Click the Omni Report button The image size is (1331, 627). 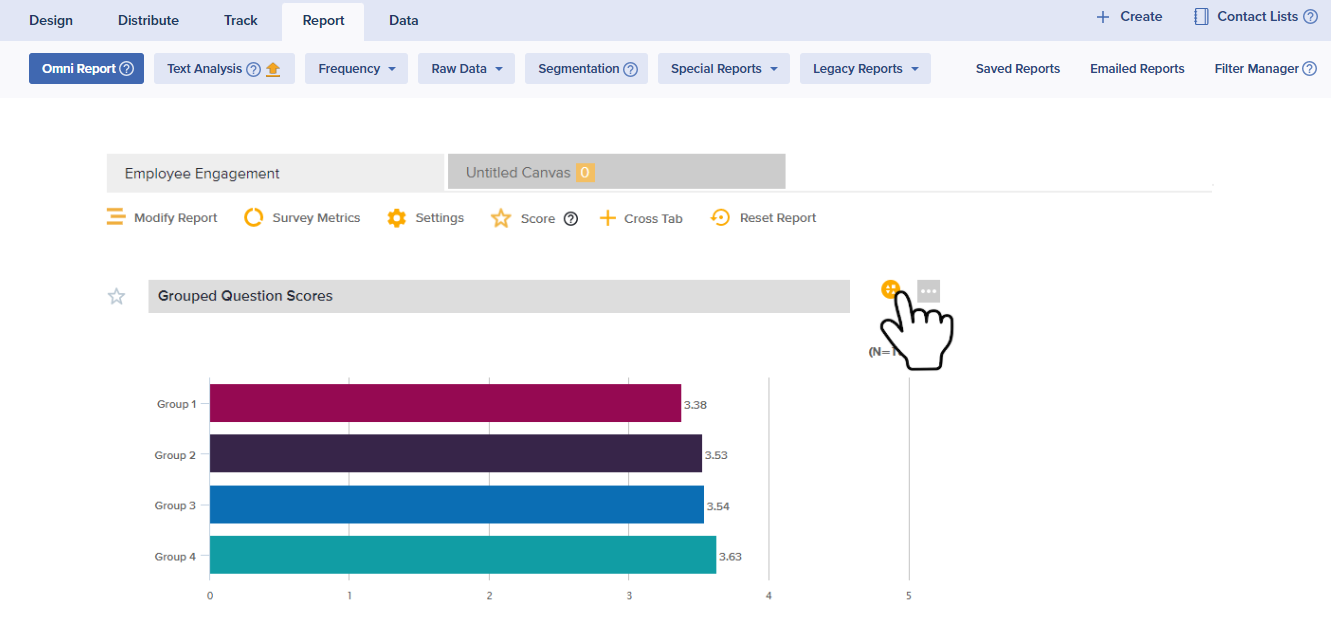tap(87, 69)
